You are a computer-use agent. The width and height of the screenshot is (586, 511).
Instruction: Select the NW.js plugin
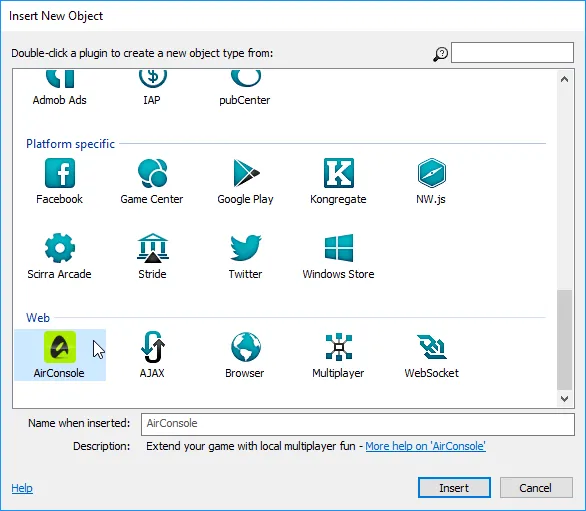tap(431, 182)
